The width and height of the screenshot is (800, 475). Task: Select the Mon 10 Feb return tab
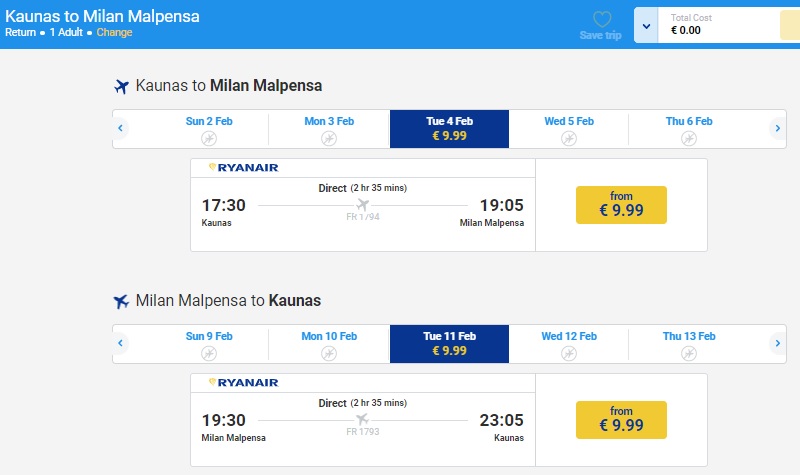(329, 344)
